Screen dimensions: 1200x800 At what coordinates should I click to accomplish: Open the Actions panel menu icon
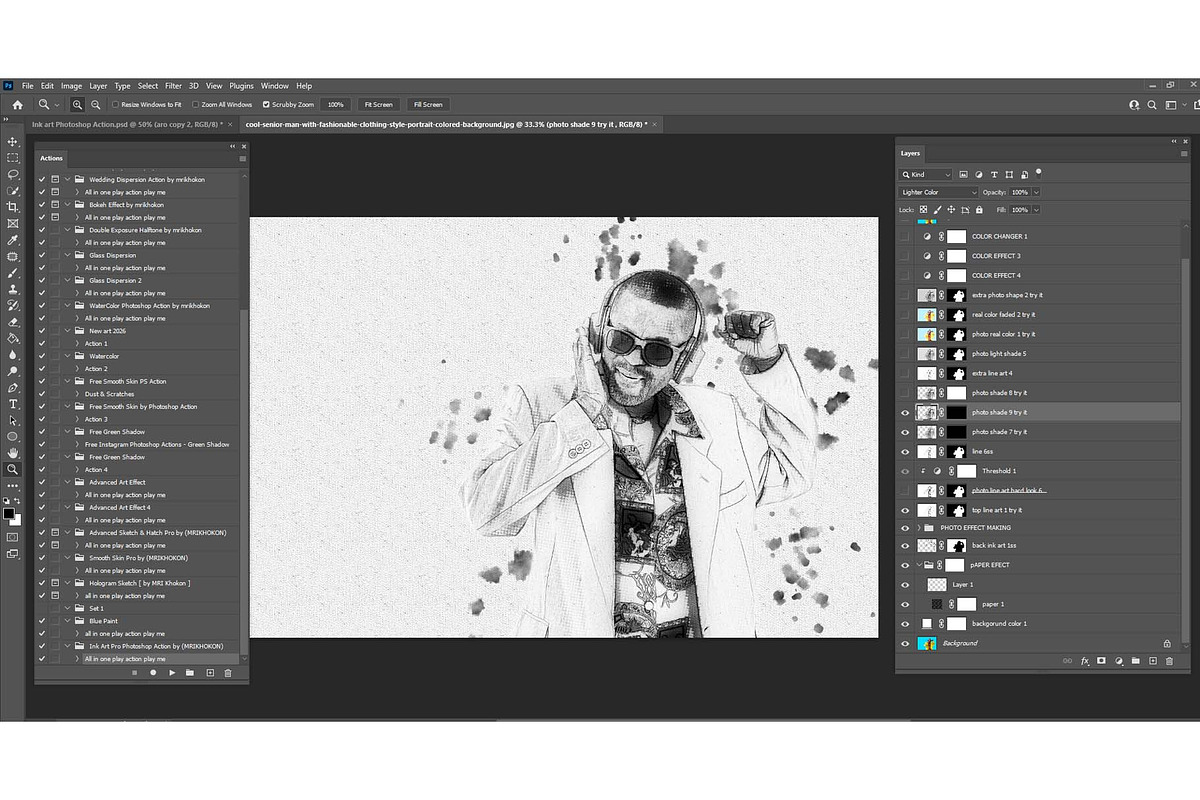[x=242, y=158]
